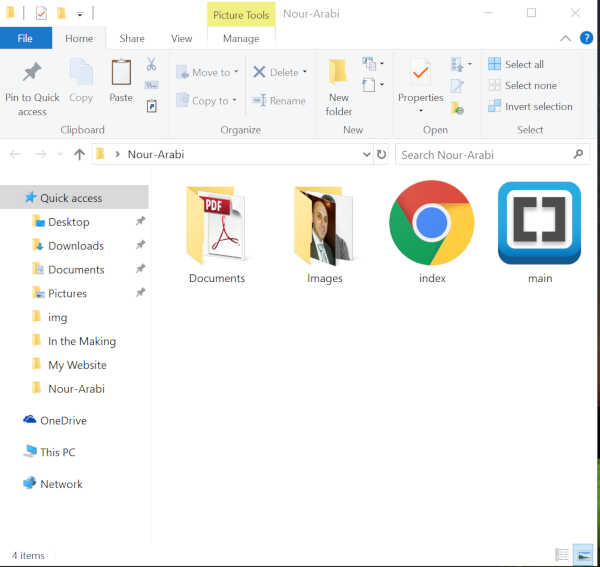Switch to Large icons view layout
The width and height of the screenshot is (600, 567).
pyautogui.click(x=583, y=554)
